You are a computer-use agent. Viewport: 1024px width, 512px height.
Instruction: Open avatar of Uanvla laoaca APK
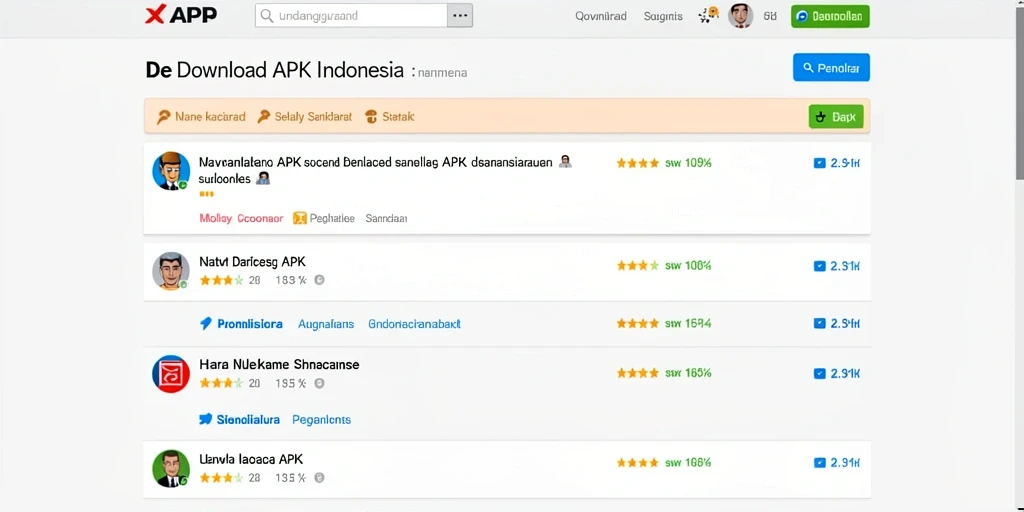[x=171, y=468]
